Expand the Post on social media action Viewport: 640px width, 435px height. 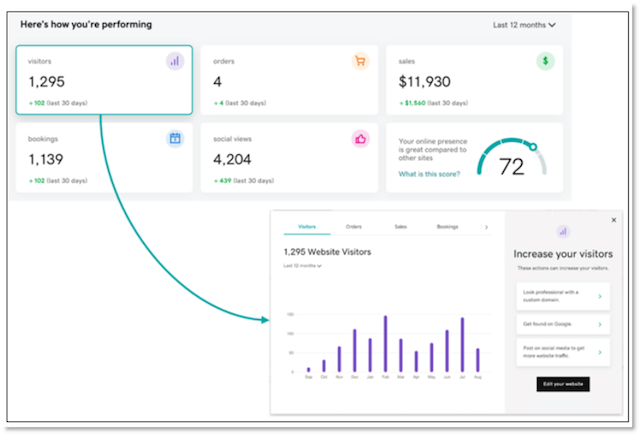[561, 351]
